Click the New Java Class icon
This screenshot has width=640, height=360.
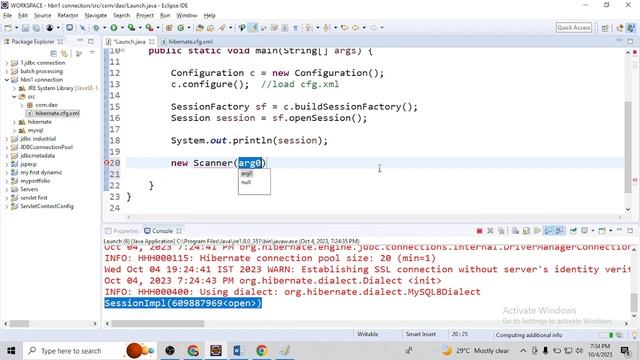point(180,28)
